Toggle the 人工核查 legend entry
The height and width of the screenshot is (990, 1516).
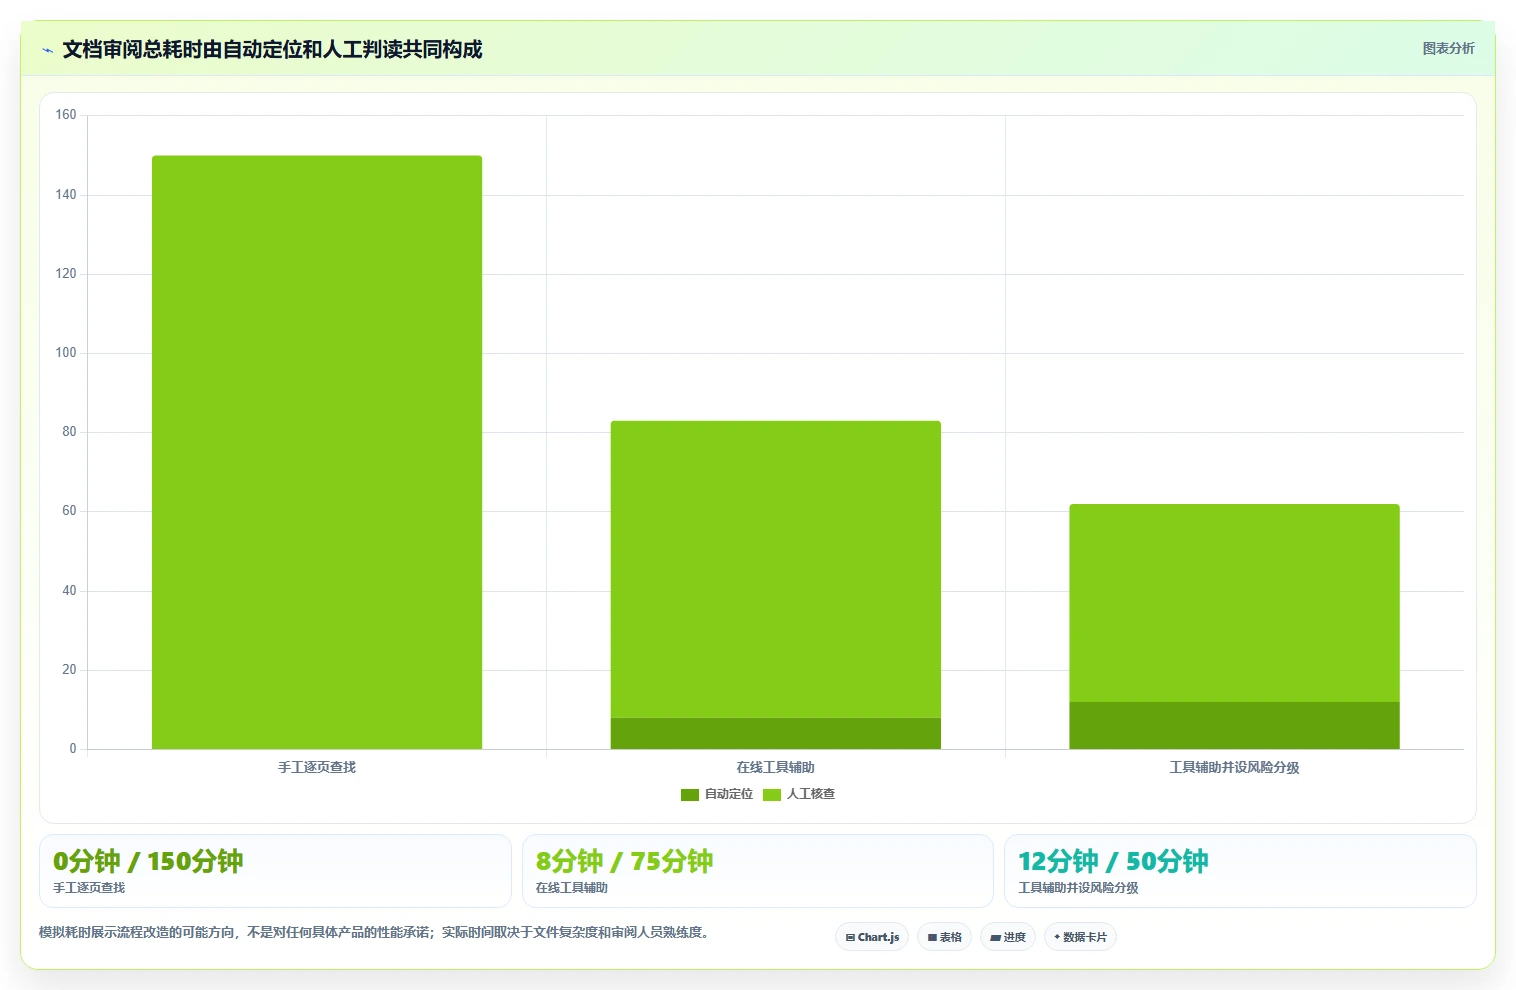[x=798, y=794]
